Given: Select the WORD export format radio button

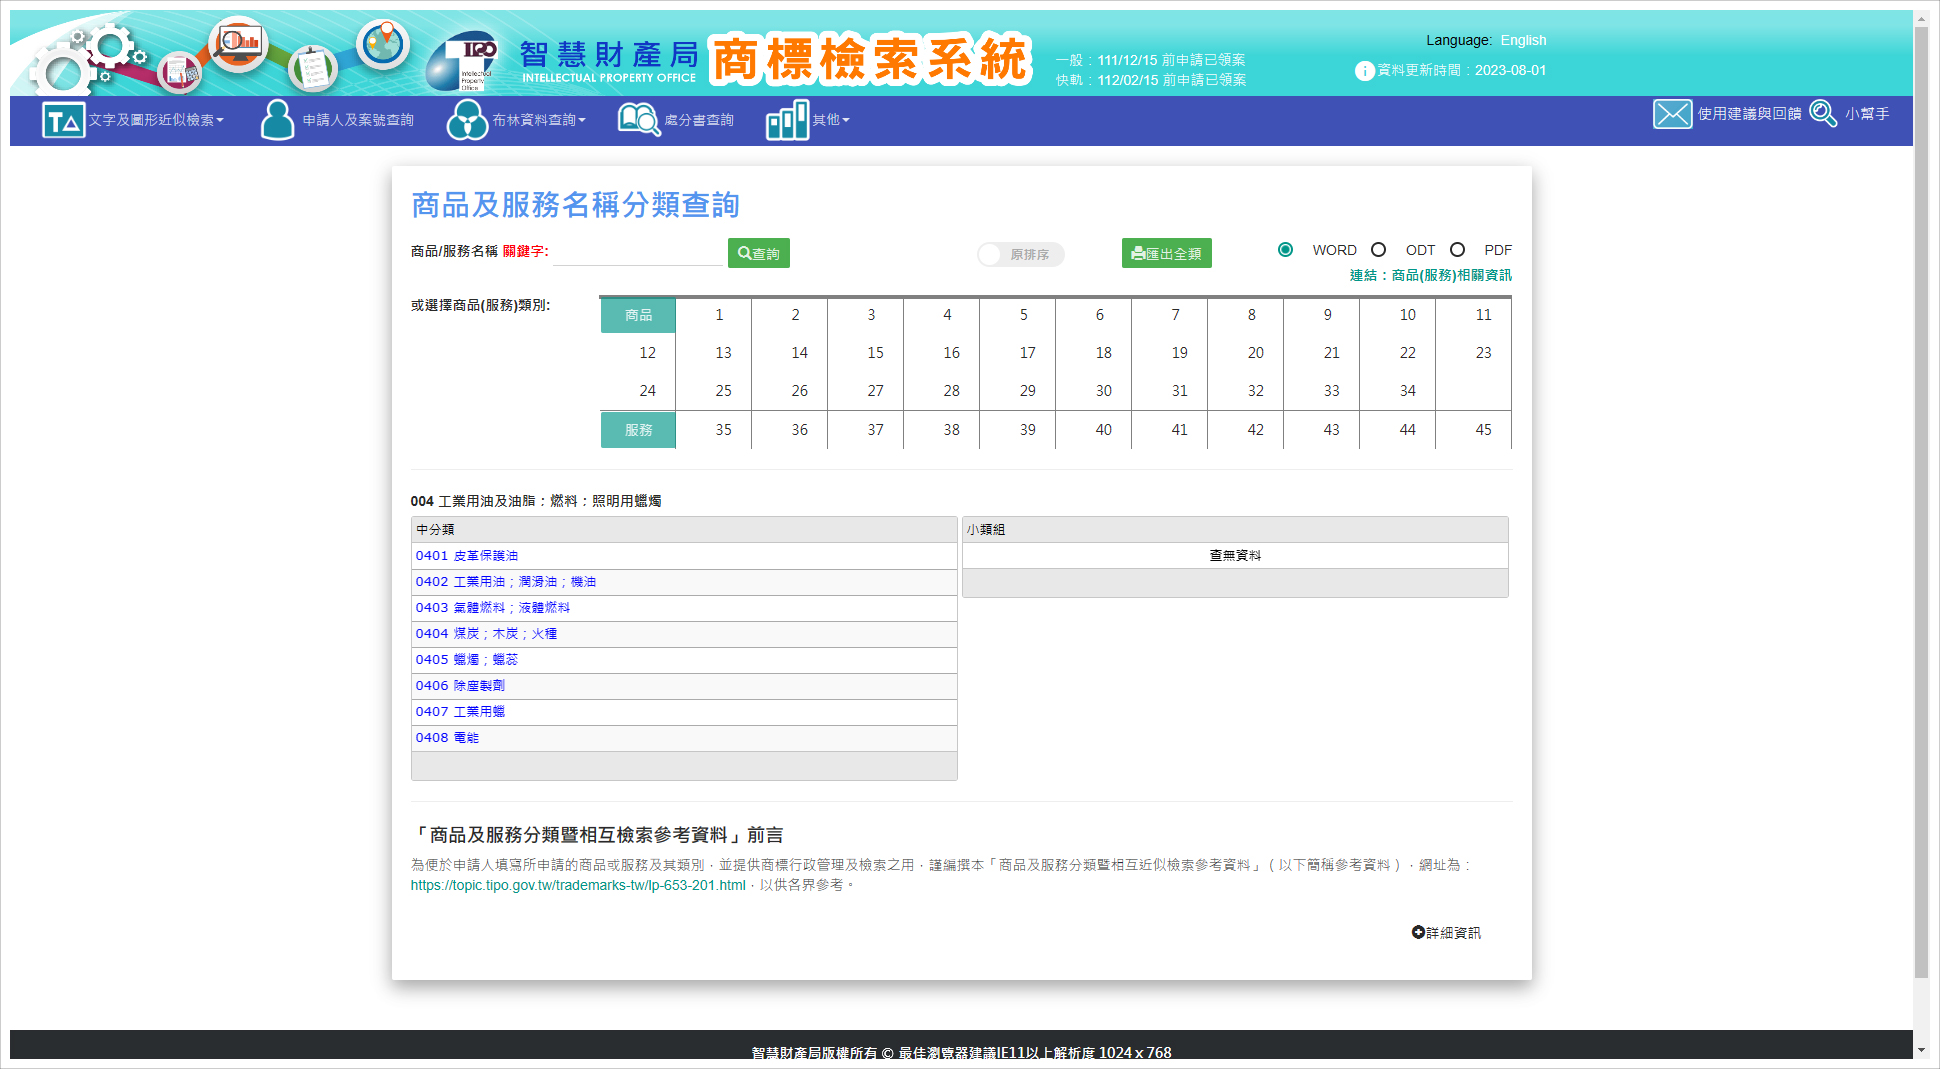Looking at the screenshot, I should click(x=1285, y=250).
